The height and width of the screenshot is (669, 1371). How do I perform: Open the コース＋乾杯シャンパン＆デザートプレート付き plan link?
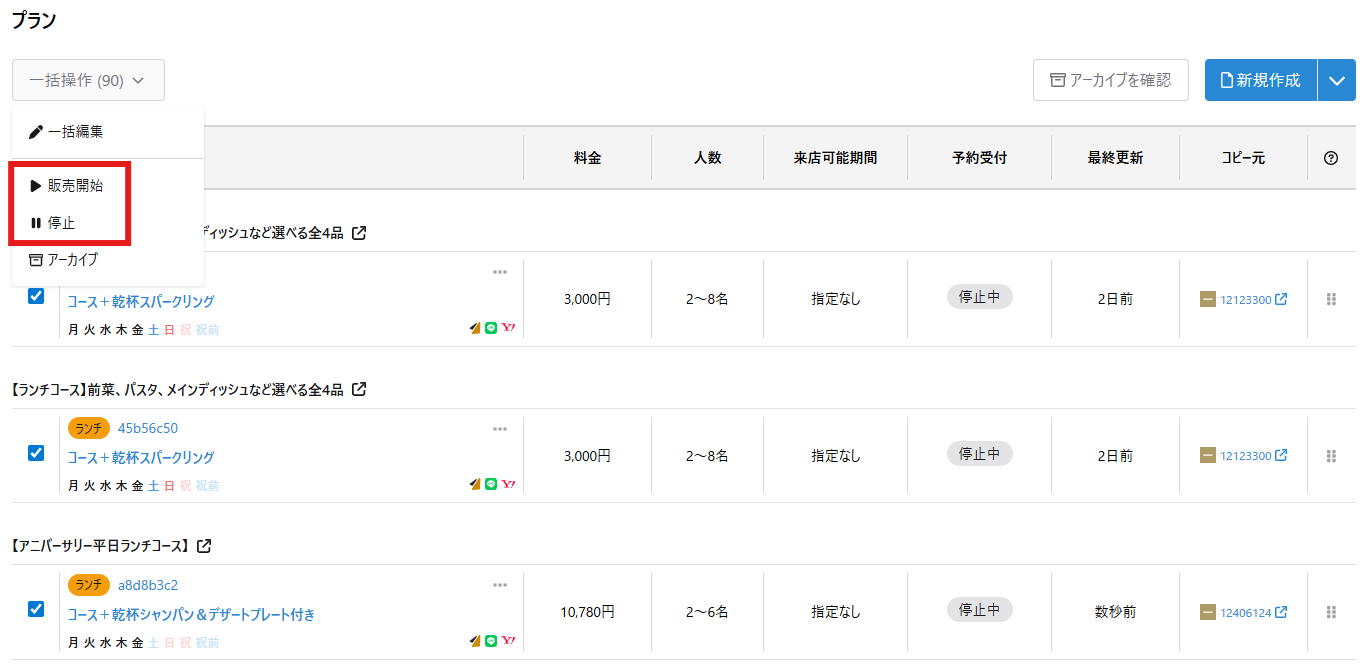click(191, 614)
